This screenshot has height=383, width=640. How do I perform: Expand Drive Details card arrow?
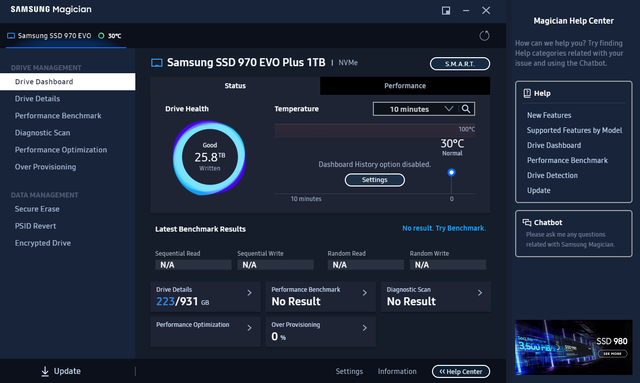pos(249,293)
